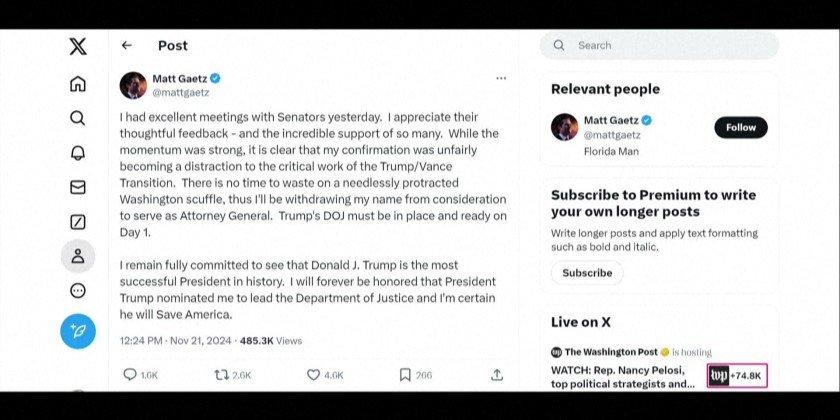This screenshot has height=420, width=840.
Task: Bookmark the post with 266 bookmarks
Action: 405,375
